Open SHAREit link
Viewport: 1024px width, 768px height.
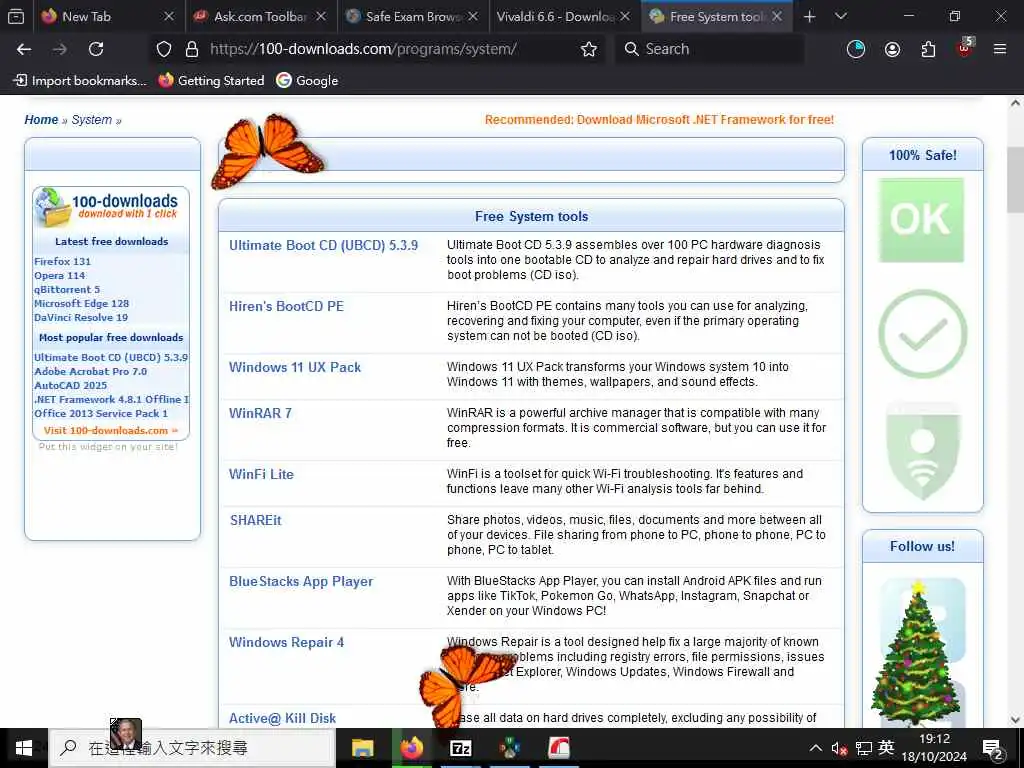tap(255, 520)
